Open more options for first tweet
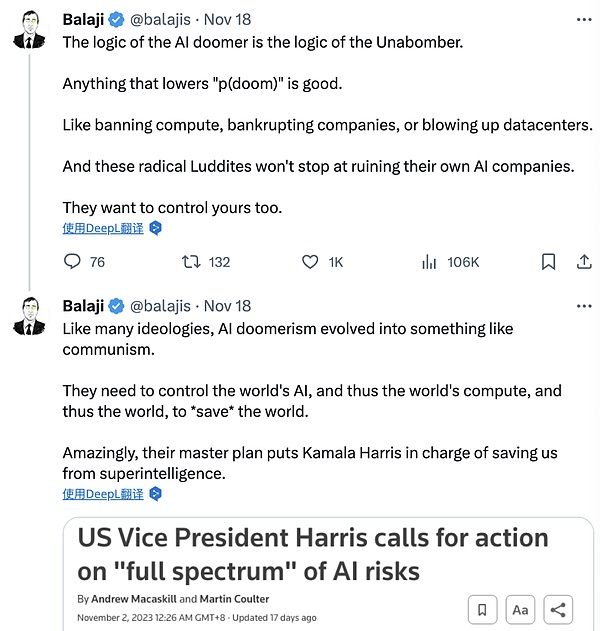The image size is (600, 631). 583,18
